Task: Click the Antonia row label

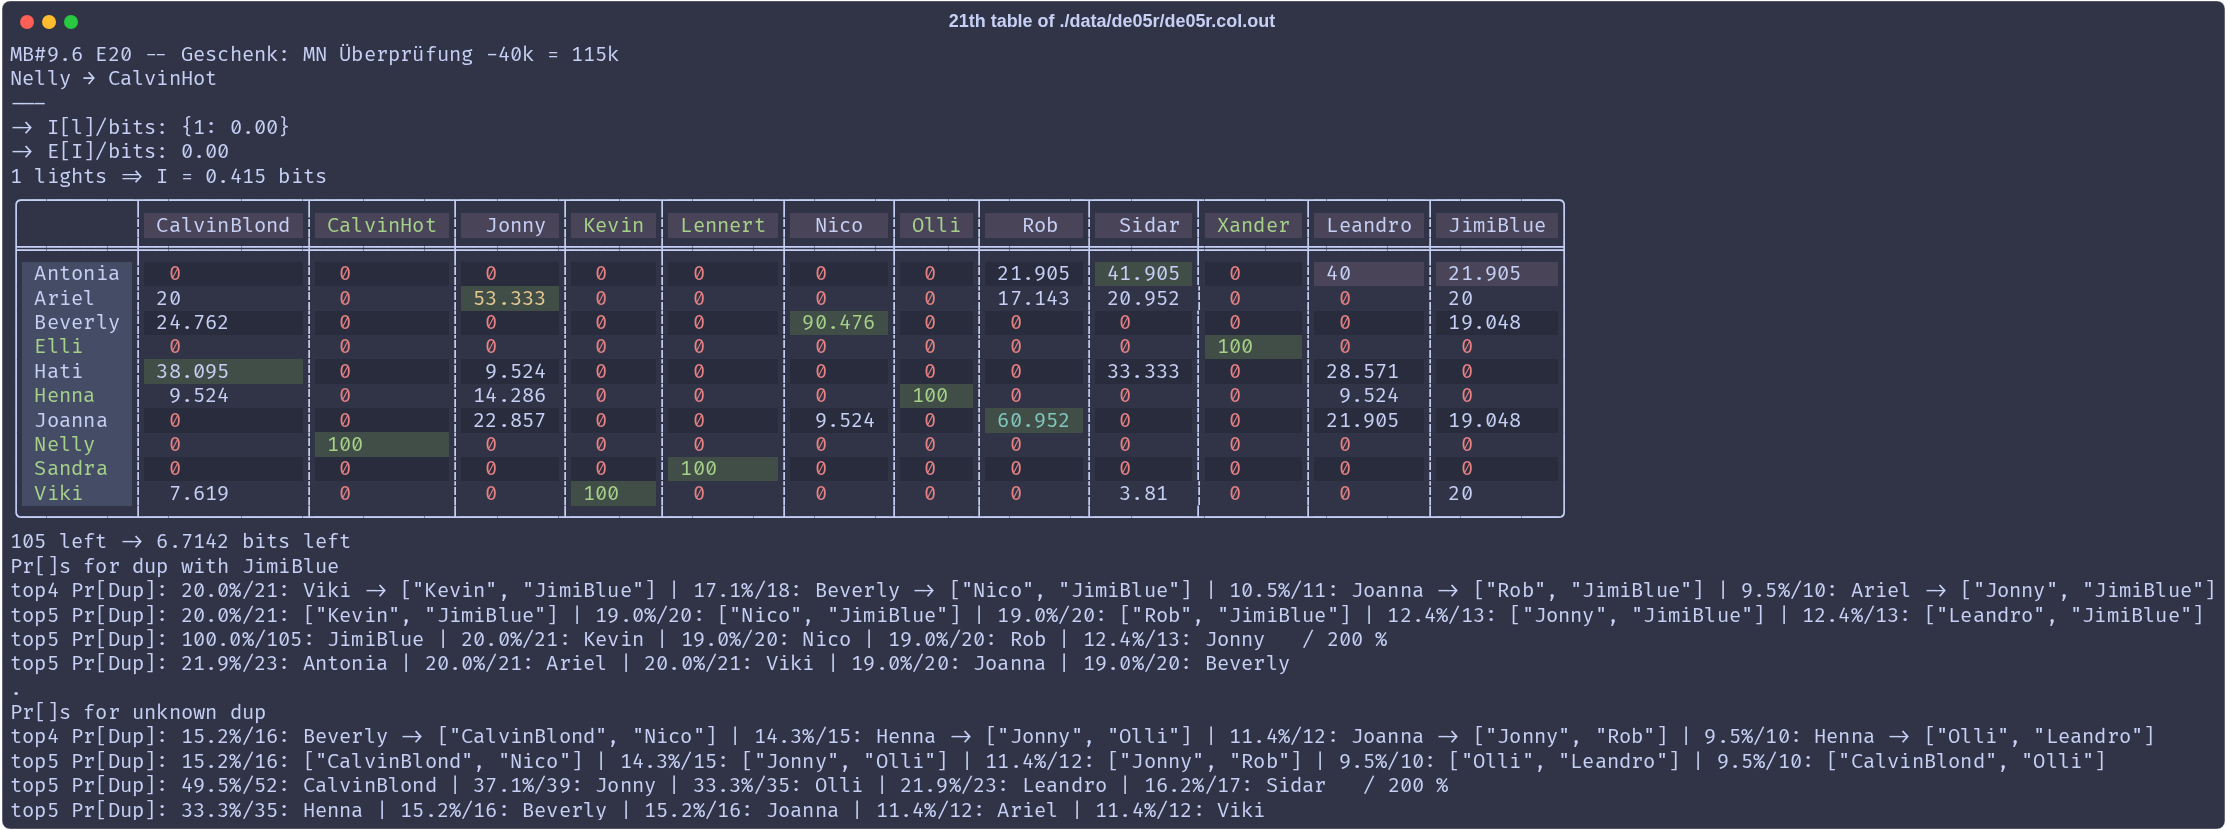Action: [76, 273]
